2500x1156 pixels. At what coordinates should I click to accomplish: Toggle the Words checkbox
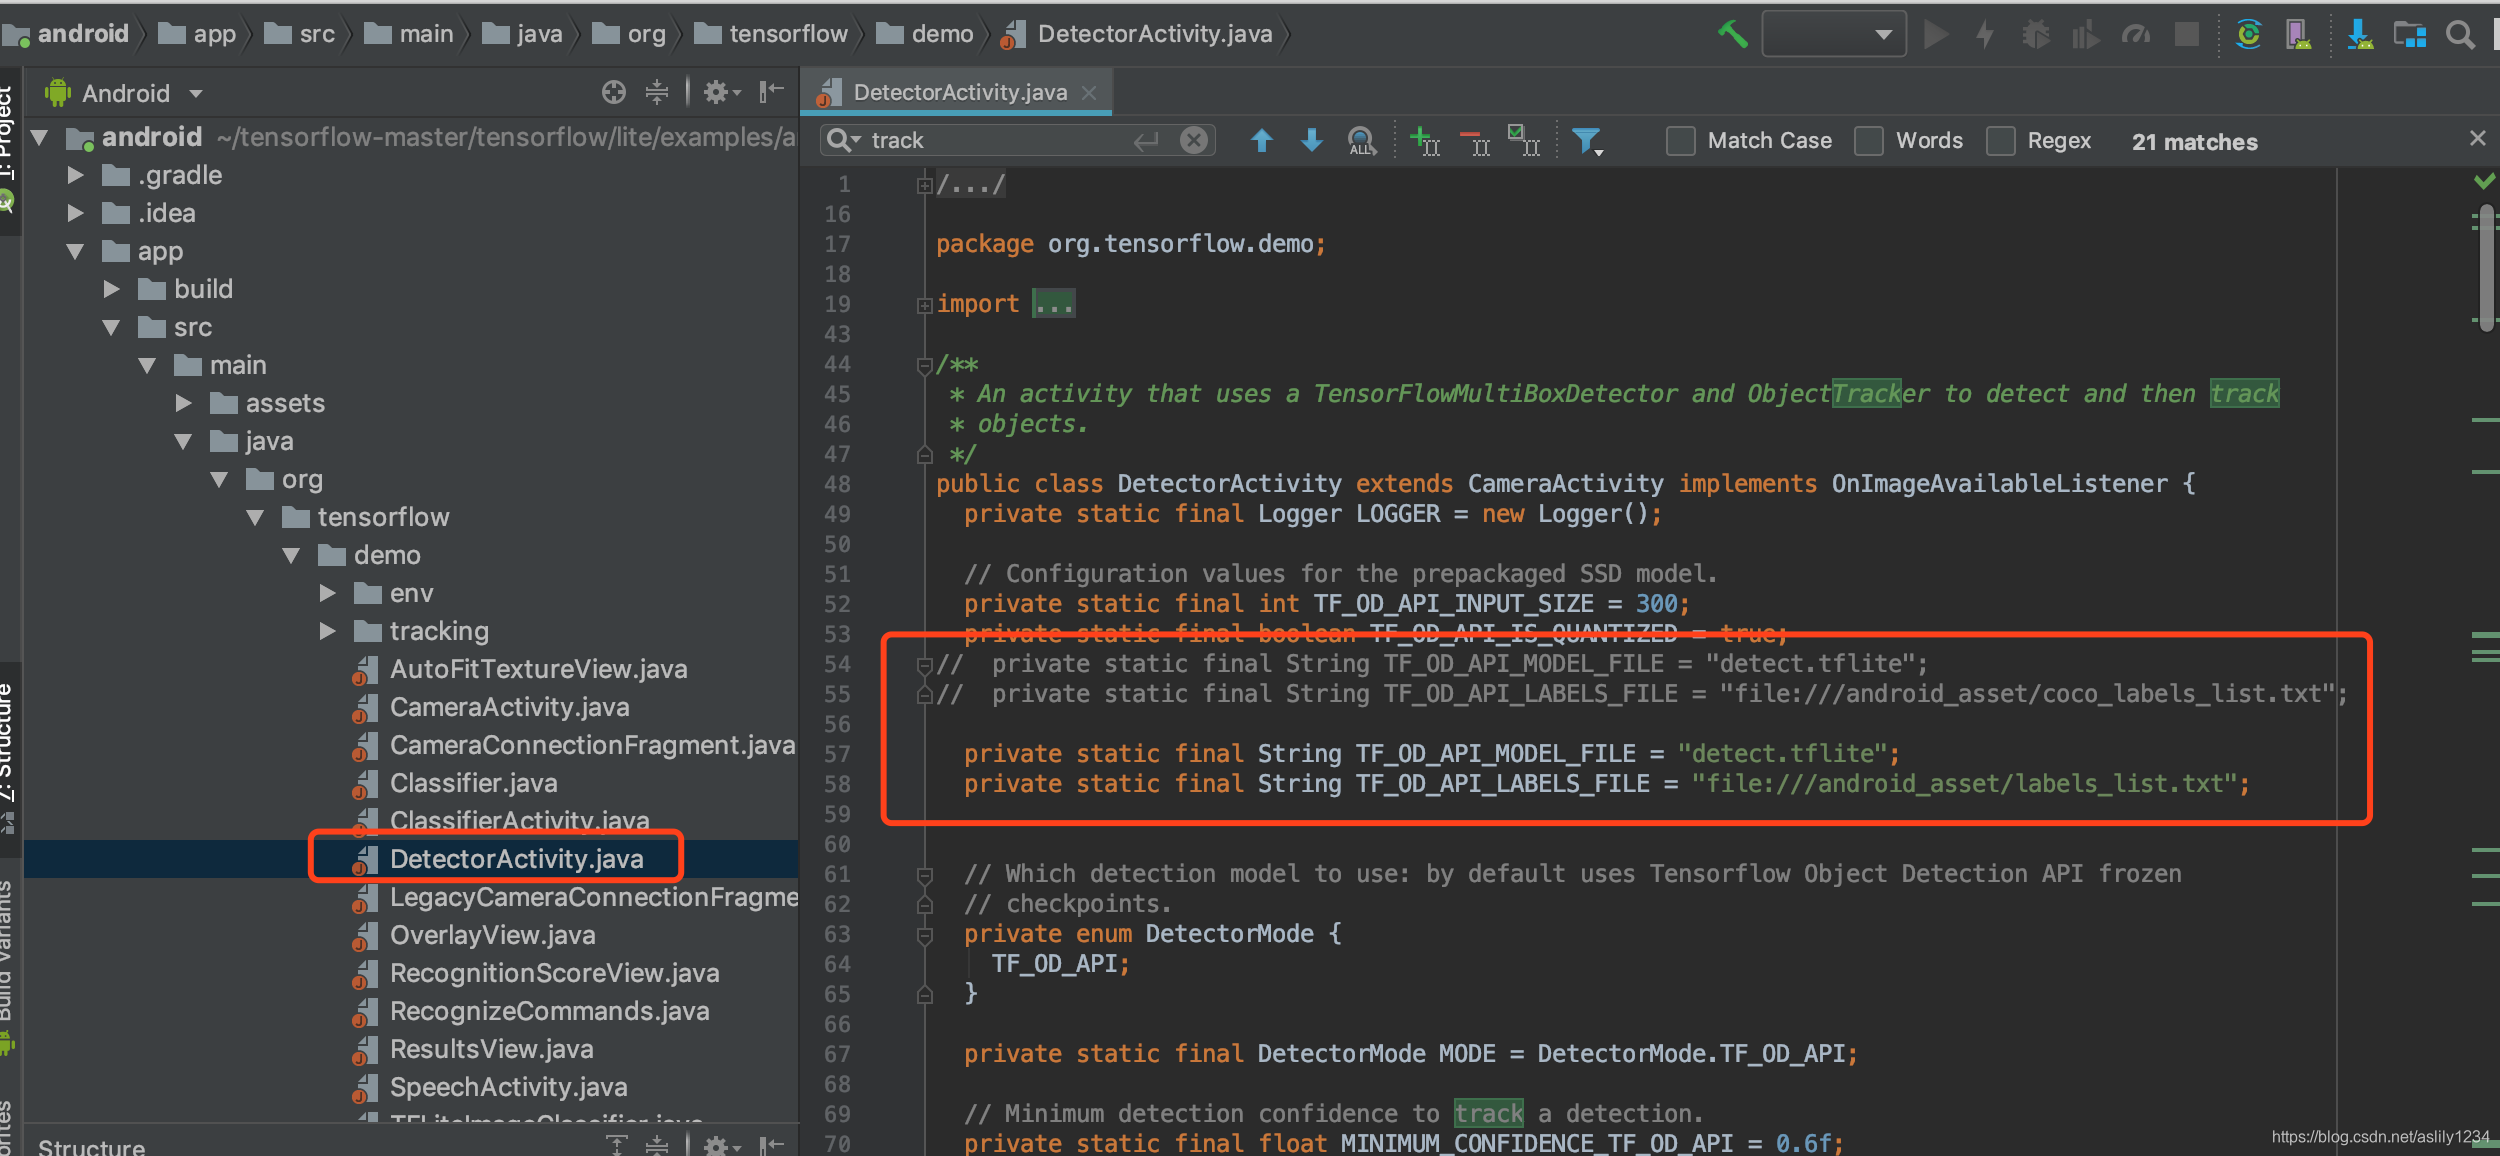click(1869, 141)
